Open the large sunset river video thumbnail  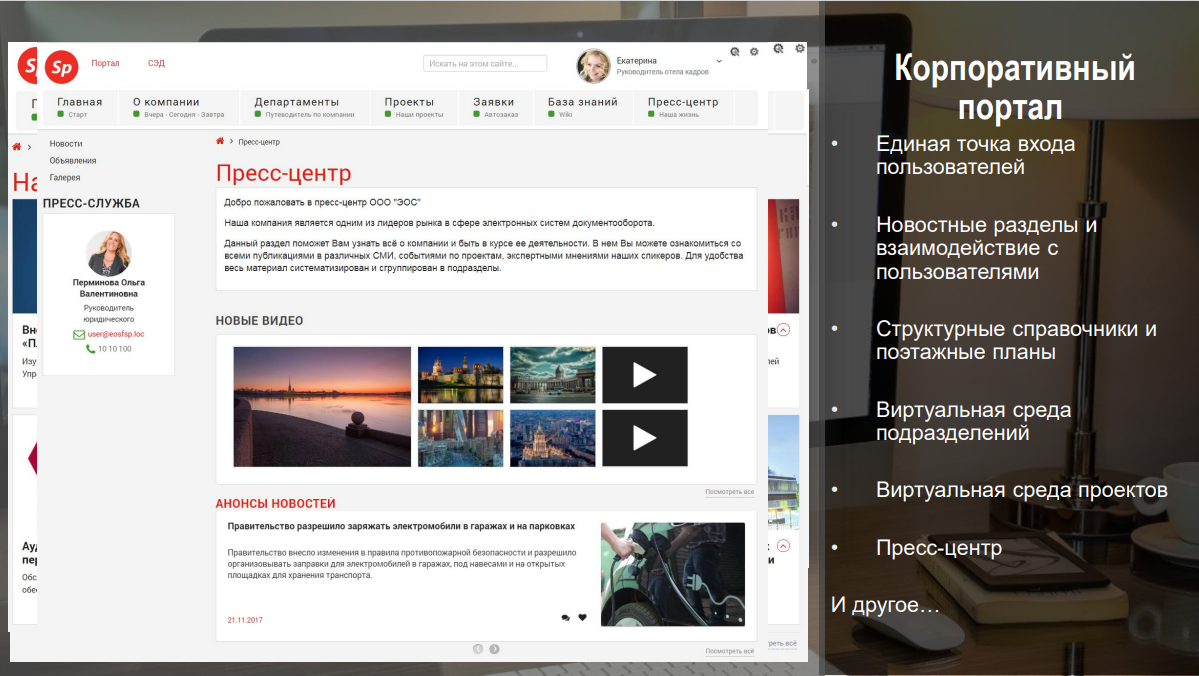[322, 407]
